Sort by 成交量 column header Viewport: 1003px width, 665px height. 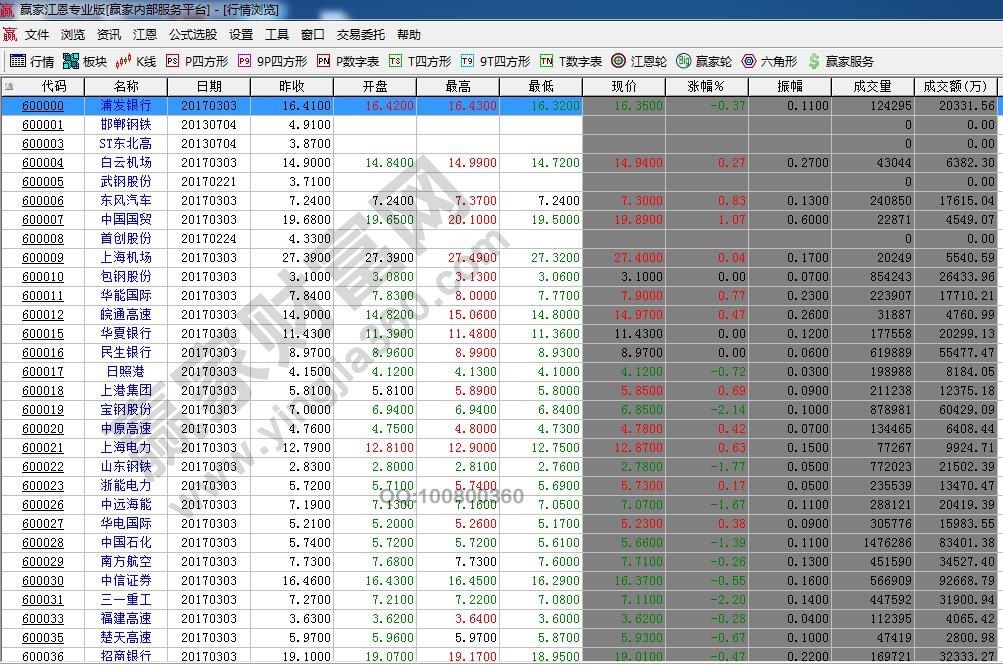click(872, 87)
